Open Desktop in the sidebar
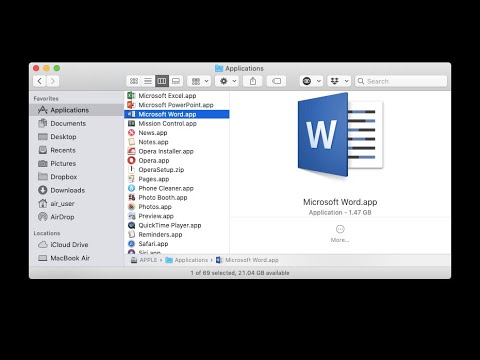Screen dimensions: 480x360 point(76,137)
